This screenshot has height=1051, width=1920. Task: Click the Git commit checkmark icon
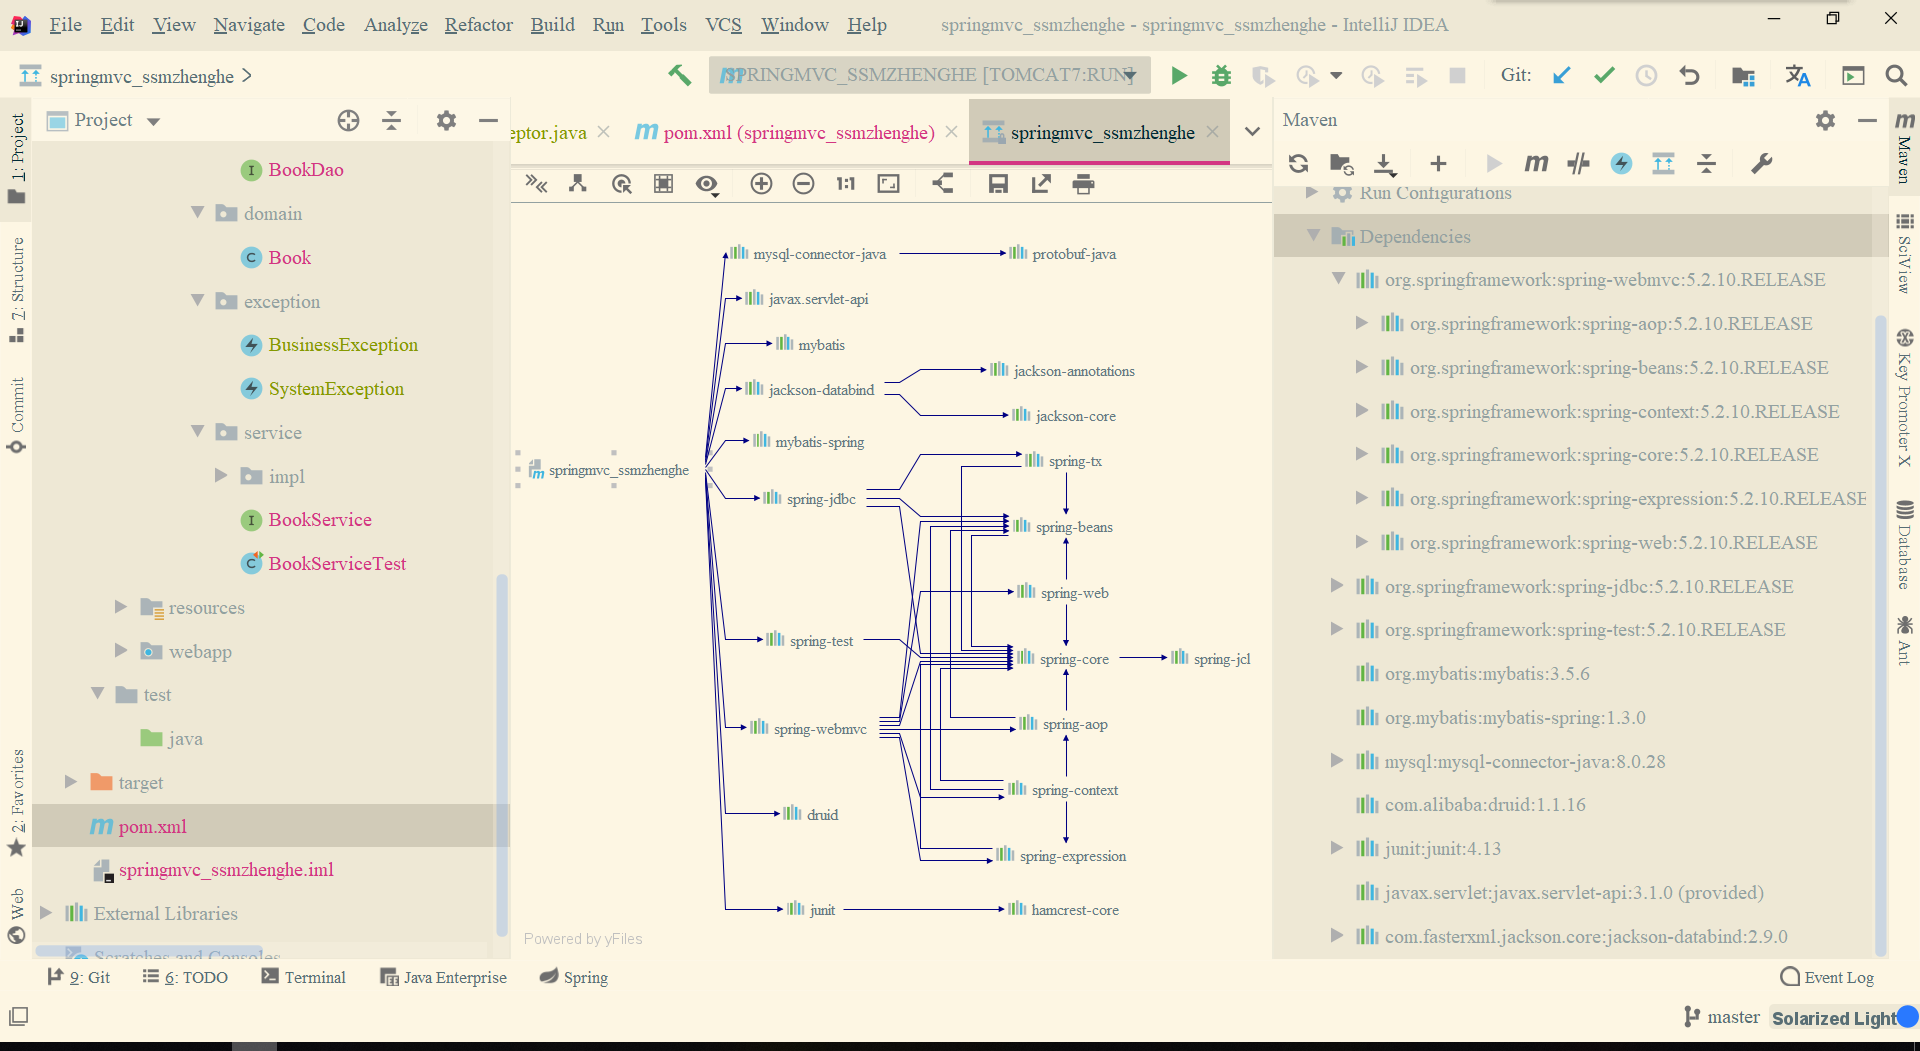1604,76
